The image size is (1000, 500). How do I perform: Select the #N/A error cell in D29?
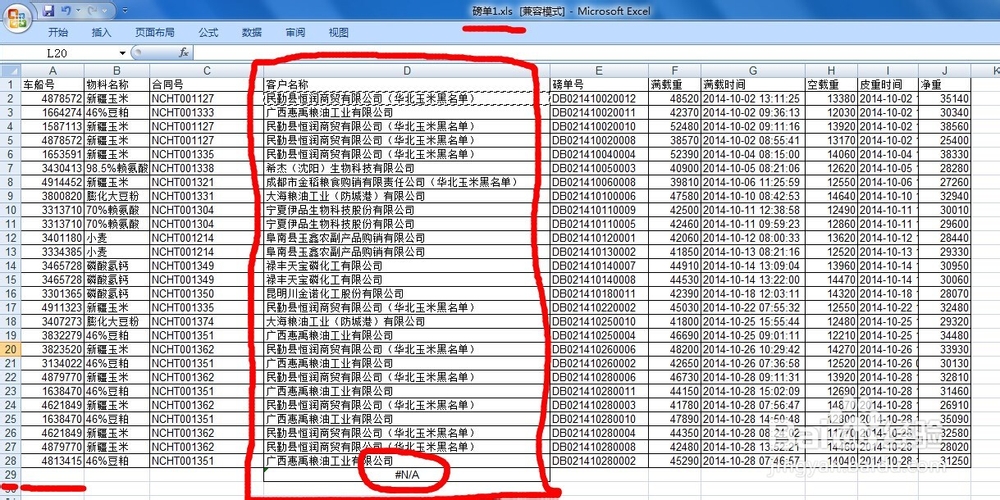[x=407, y=474]
